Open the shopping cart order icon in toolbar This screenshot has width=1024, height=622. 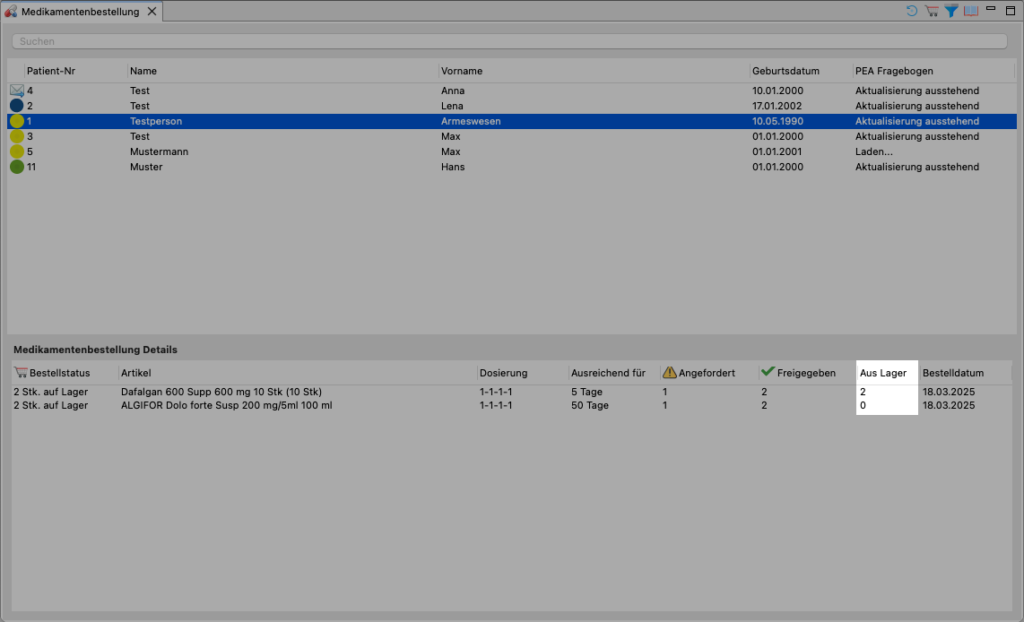point(931,11)
